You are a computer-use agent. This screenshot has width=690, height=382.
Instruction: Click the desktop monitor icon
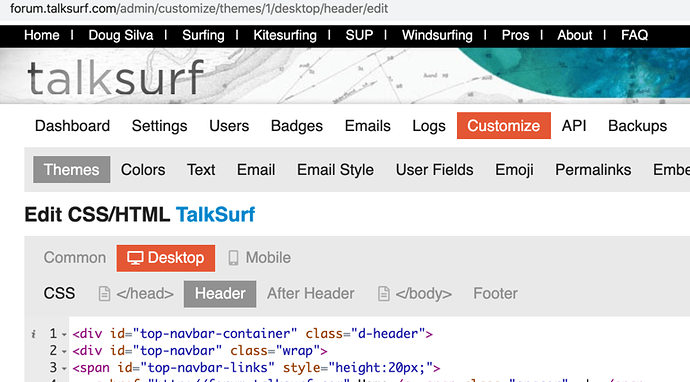point(135,258)
